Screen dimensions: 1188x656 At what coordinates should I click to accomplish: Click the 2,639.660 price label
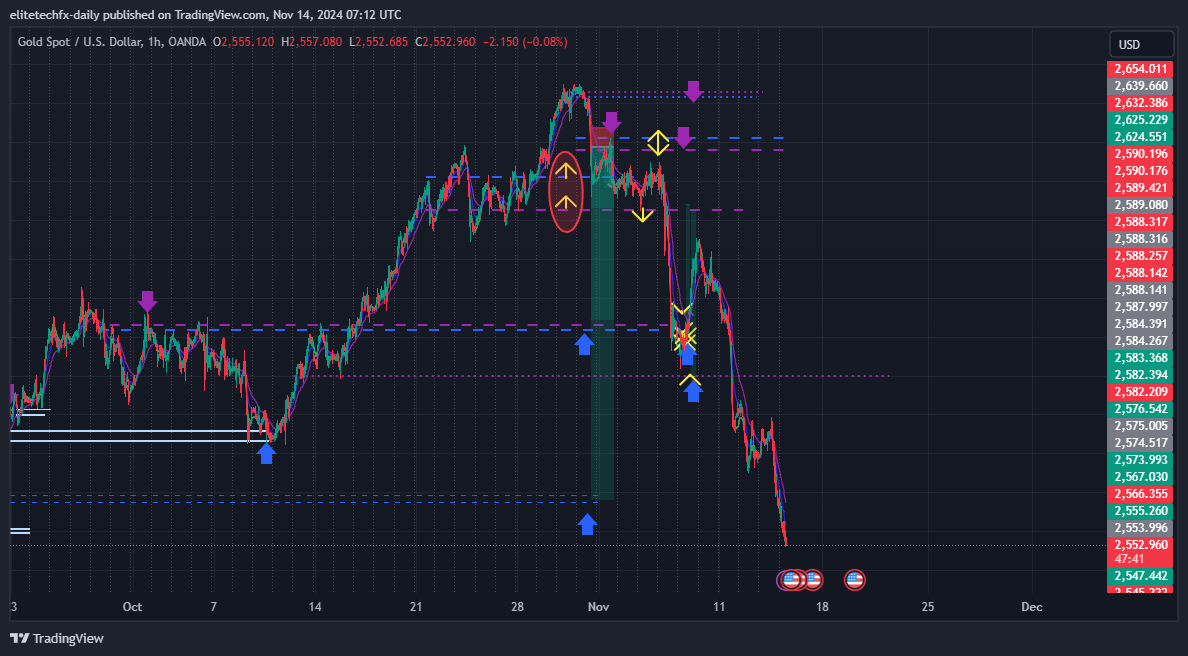pos(1140,86)
